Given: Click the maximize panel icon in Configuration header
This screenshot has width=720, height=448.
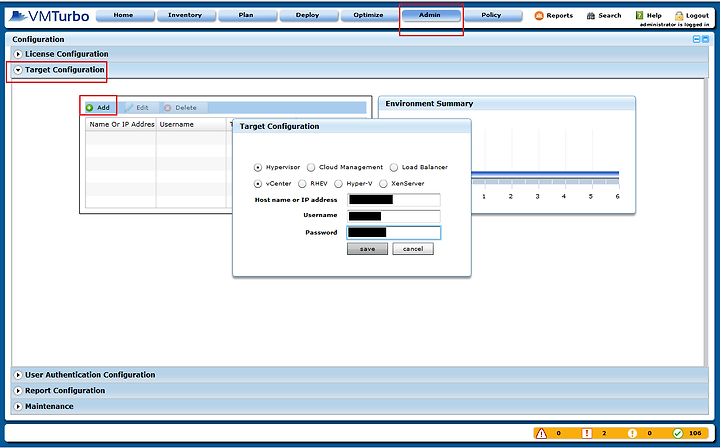Looking at the screenshot, I should 705,39.
